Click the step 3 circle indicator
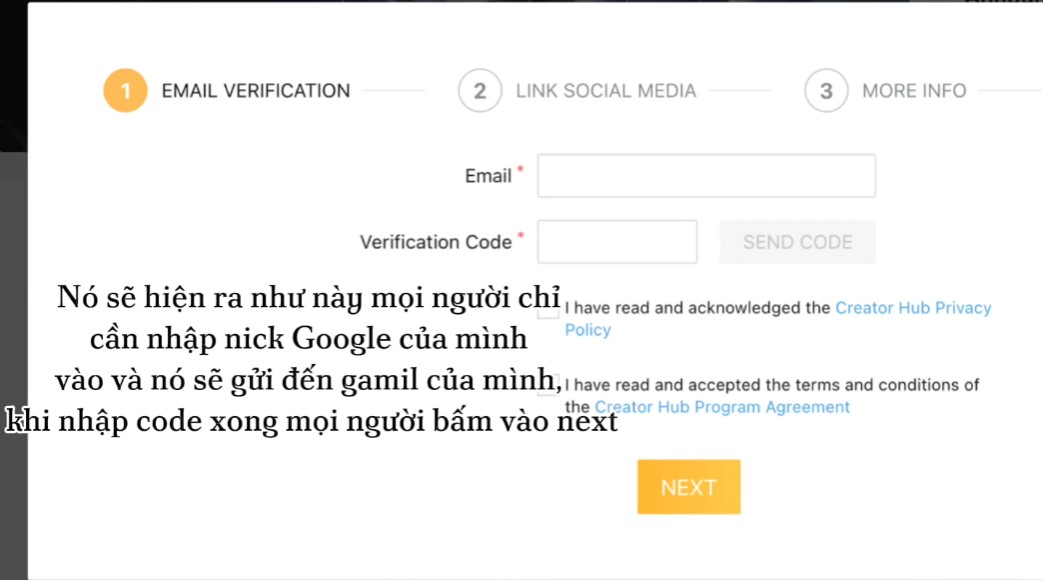1043x580 pixels. pos(826,91)
